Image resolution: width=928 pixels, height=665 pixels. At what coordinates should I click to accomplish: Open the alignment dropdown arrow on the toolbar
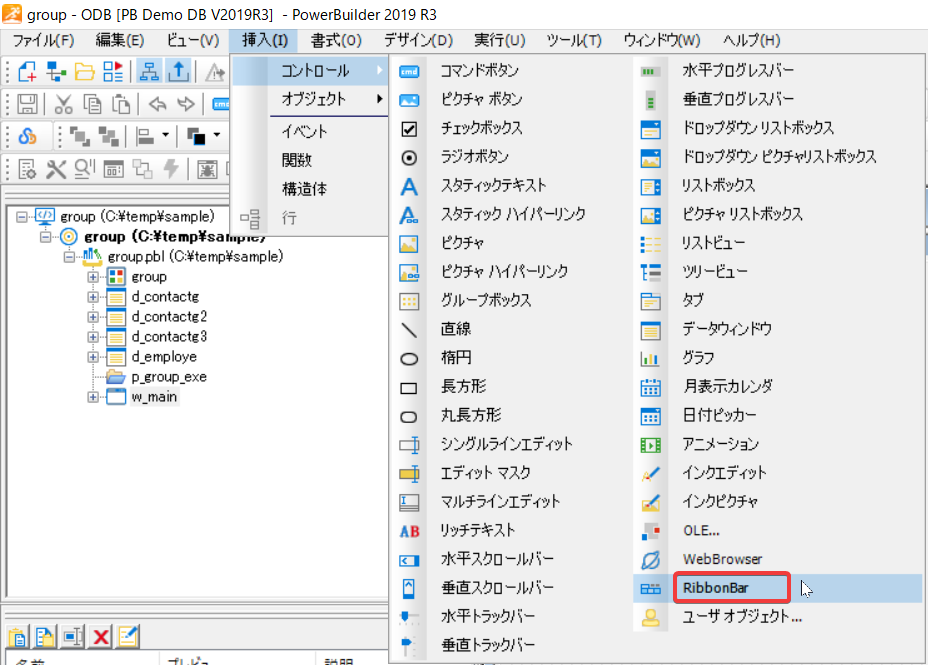coord(165,136)
